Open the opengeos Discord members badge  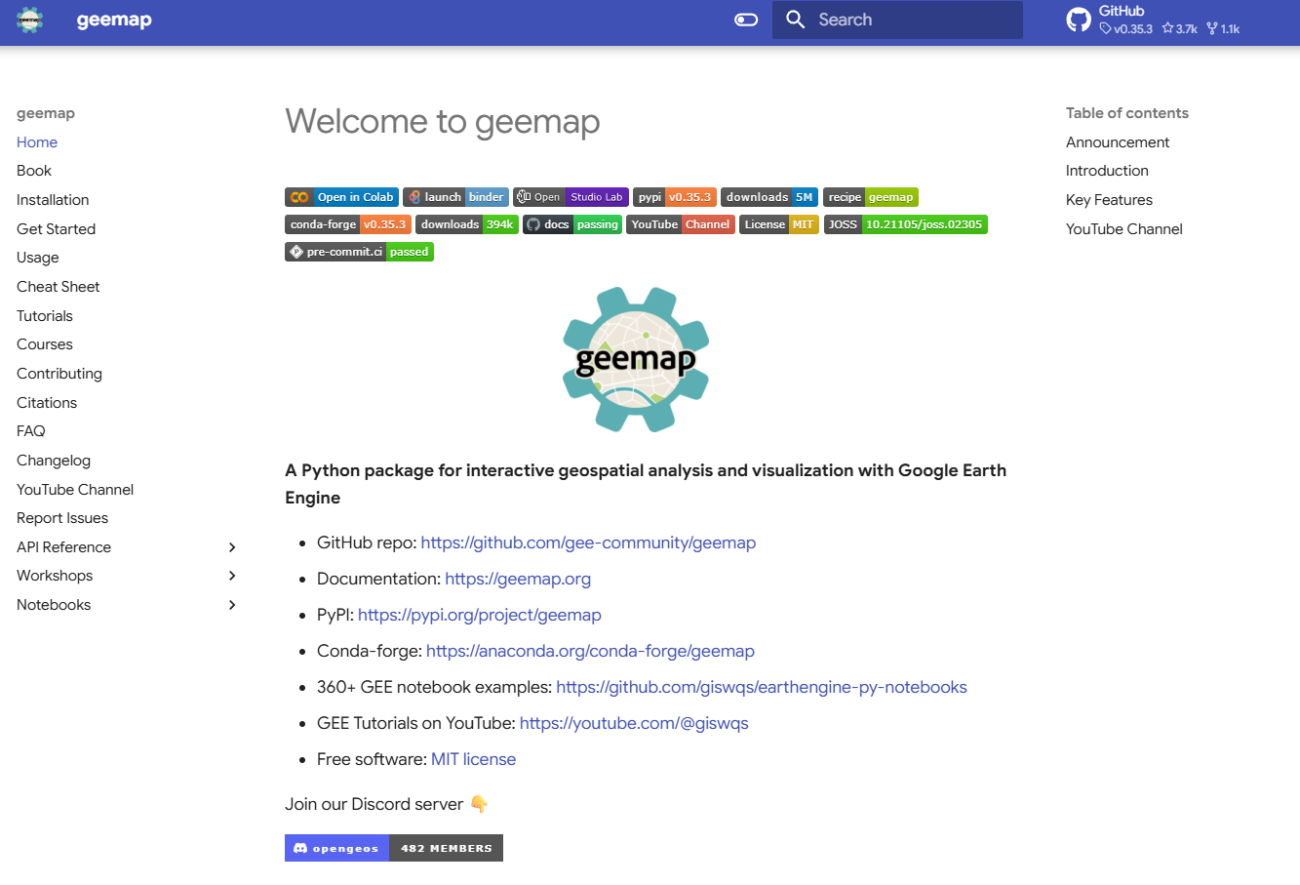pos(394,848)
